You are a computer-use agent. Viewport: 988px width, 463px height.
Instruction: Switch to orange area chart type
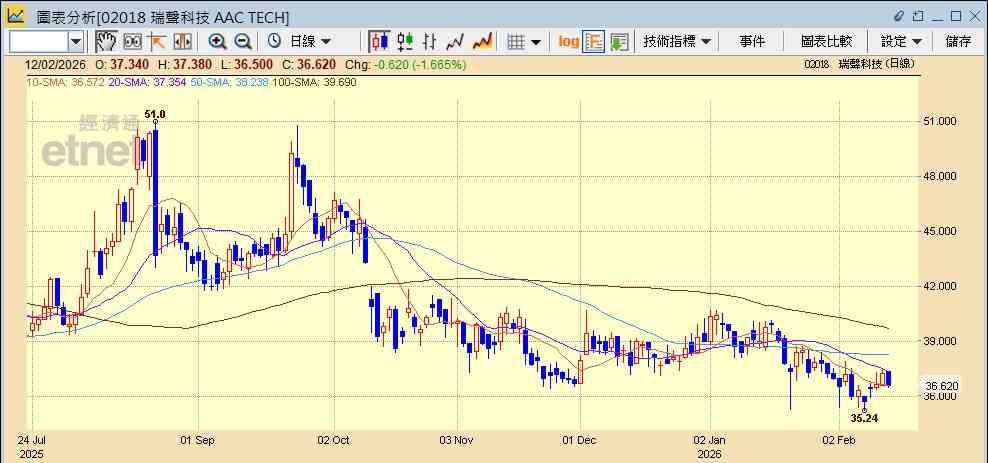(482, 42)
